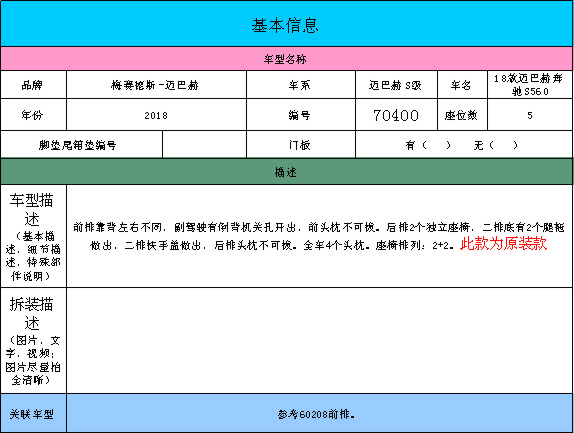
Task: Click the car name cell 18款迈巴赫奔驰S560
Action: tap(530, 85)
